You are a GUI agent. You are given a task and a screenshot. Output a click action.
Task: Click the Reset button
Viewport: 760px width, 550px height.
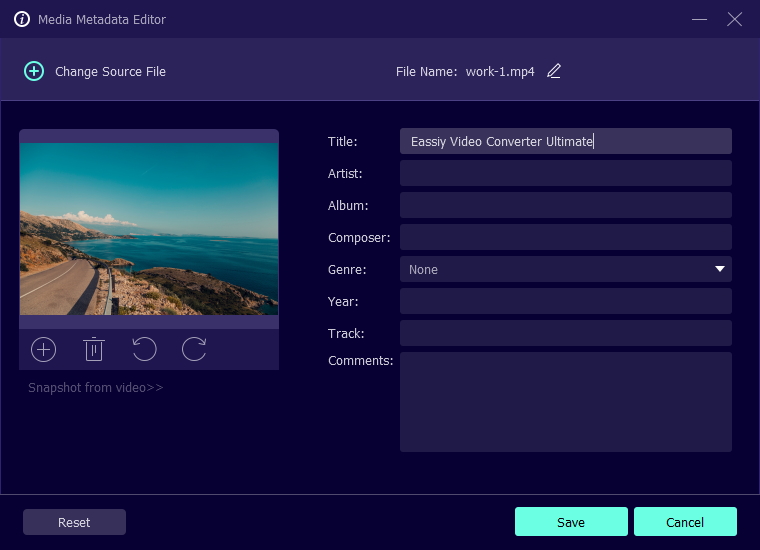coord(74,522)
